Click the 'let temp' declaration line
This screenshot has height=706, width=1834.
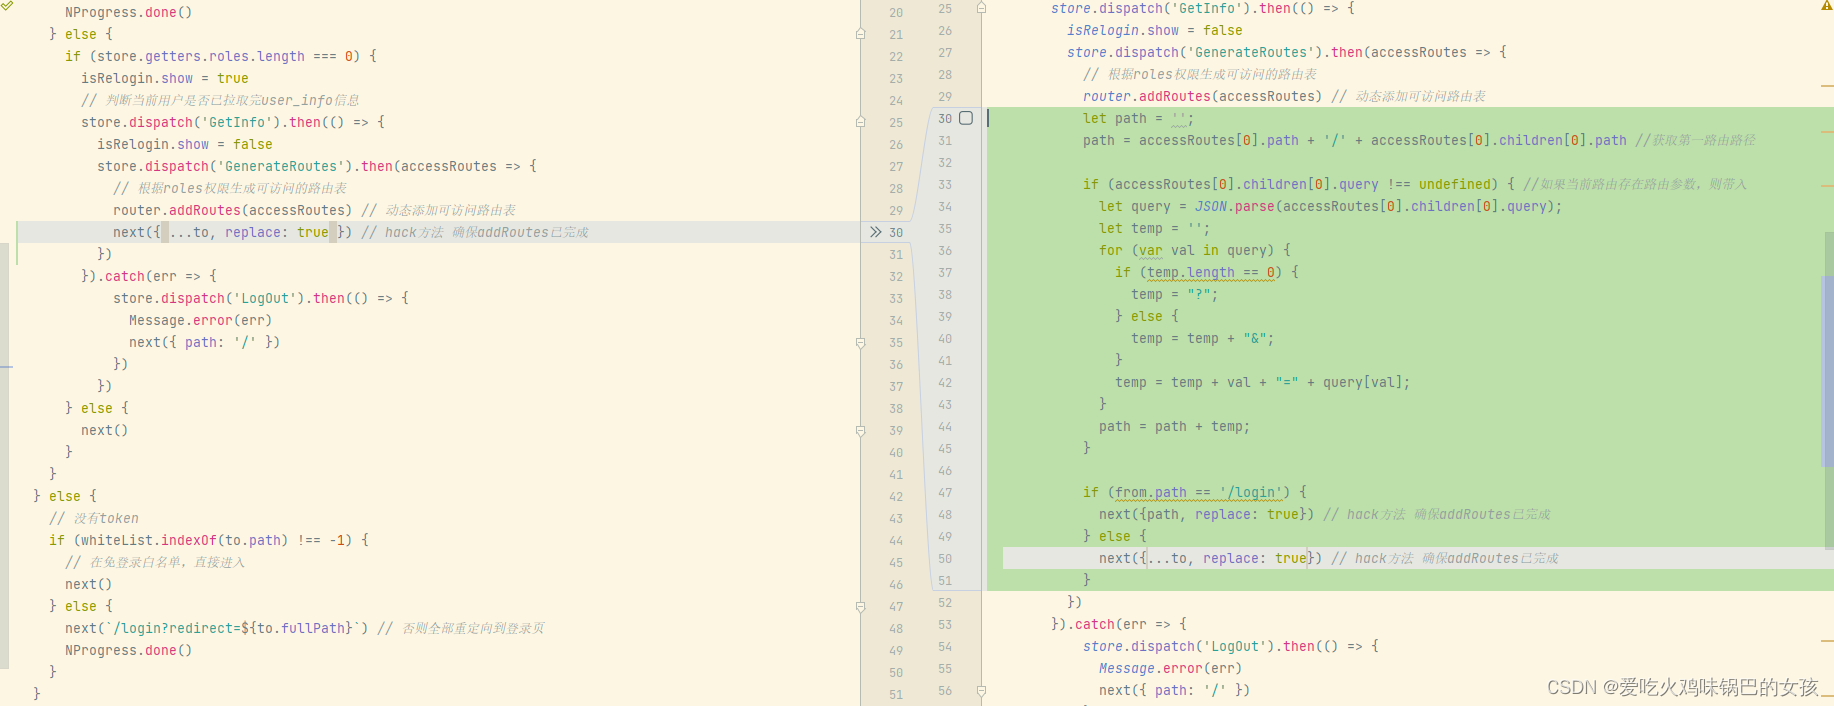1154,228
